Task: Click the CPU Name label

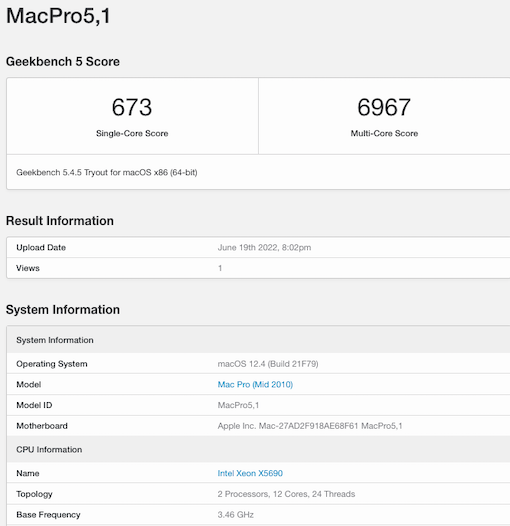Action: pos(28,473)
